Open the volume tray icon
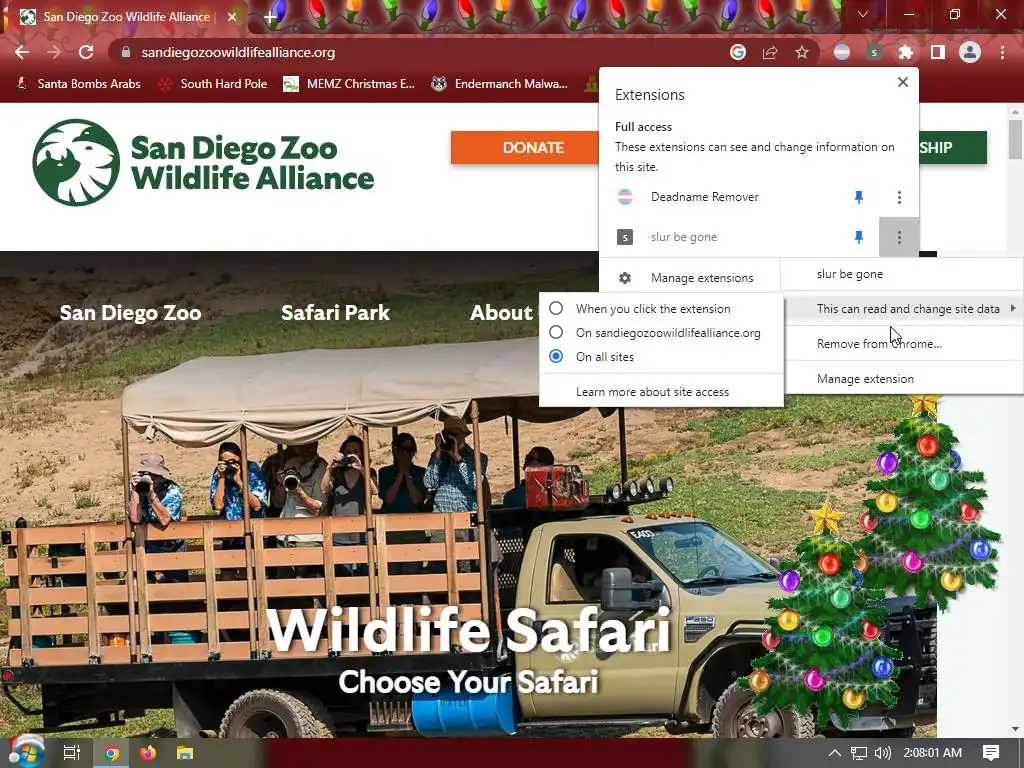Viewport: 1024px width, 768px height. click(883, 753)
